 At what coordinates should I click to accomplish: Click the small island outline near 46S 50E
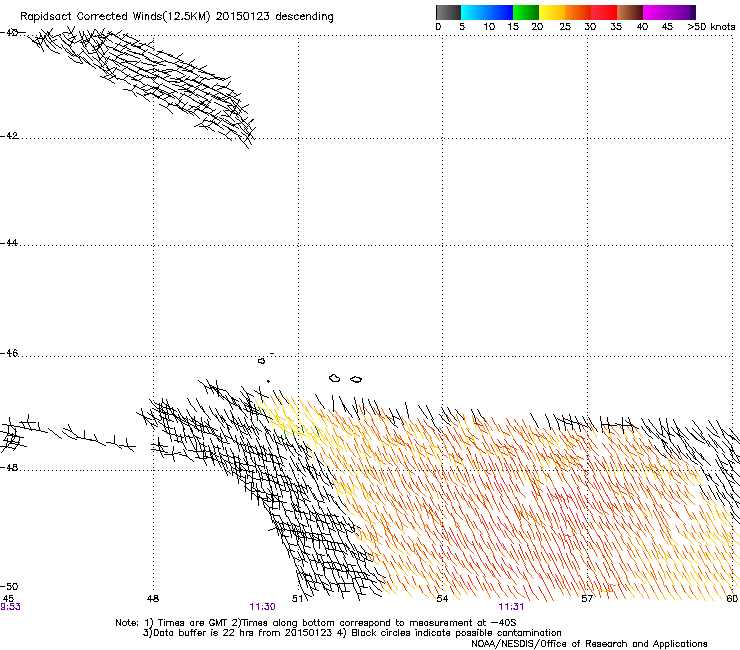click(261, 361)
